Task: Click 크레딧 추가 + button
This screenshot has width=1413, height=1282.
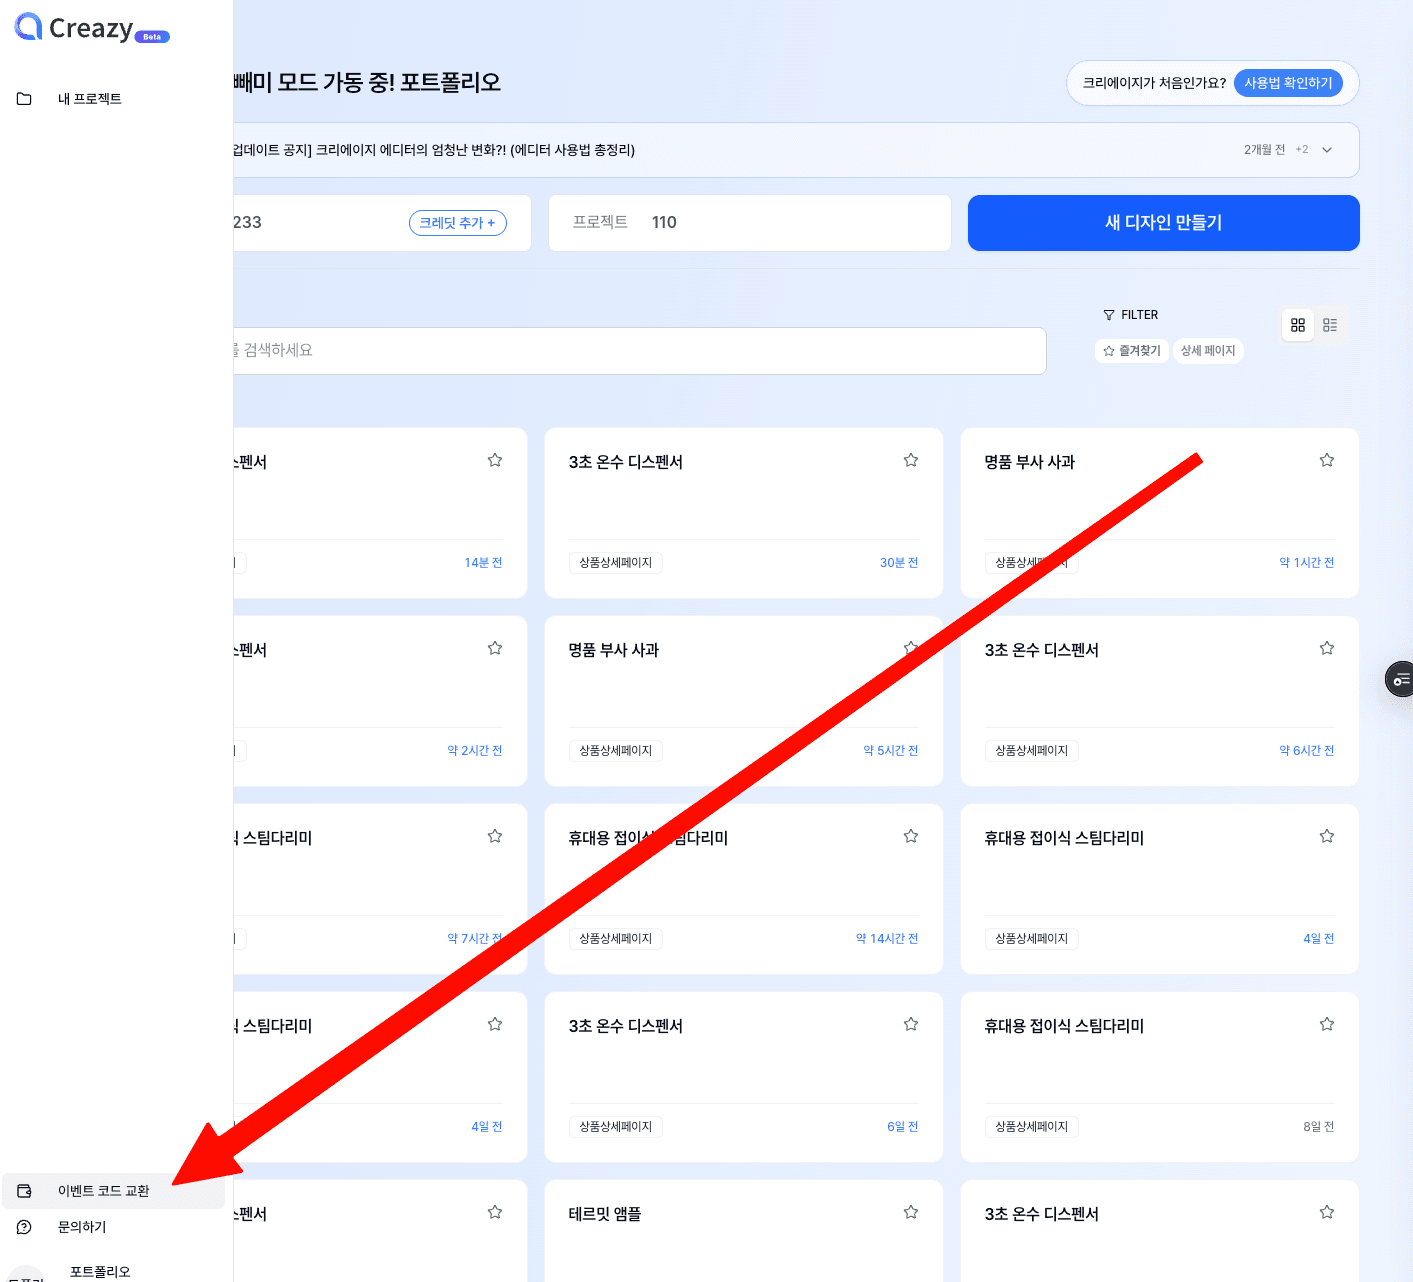Action: (458, 223)
